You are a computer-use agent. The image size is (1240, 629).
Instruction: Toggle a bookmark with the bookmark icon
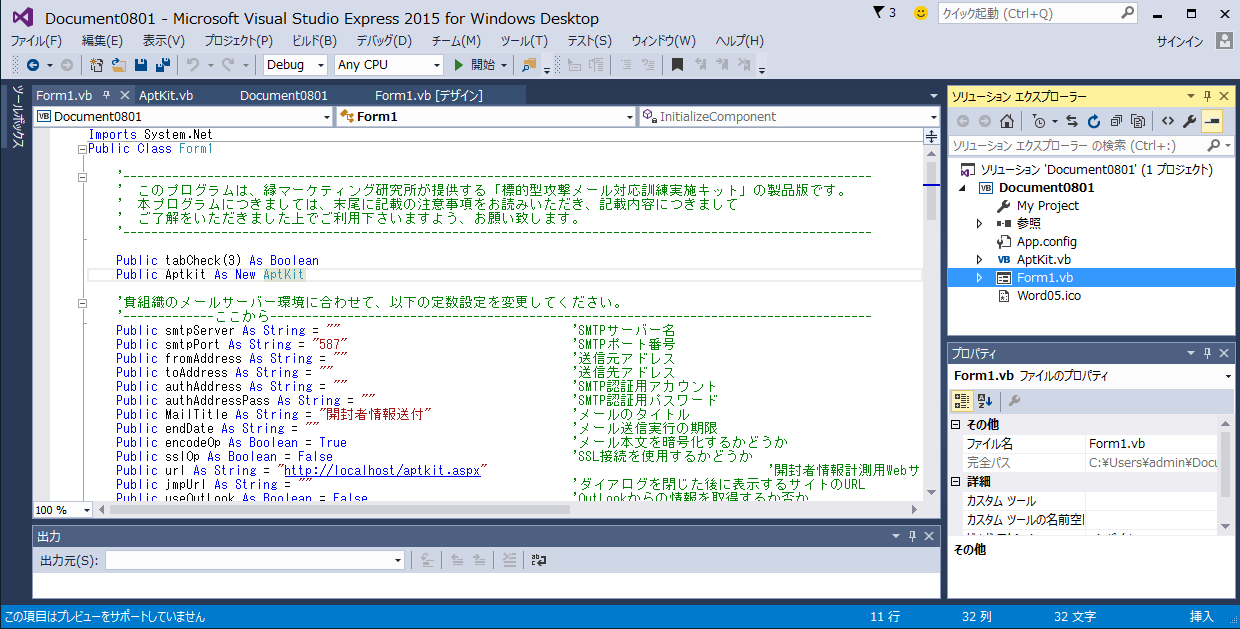[677, 65]
